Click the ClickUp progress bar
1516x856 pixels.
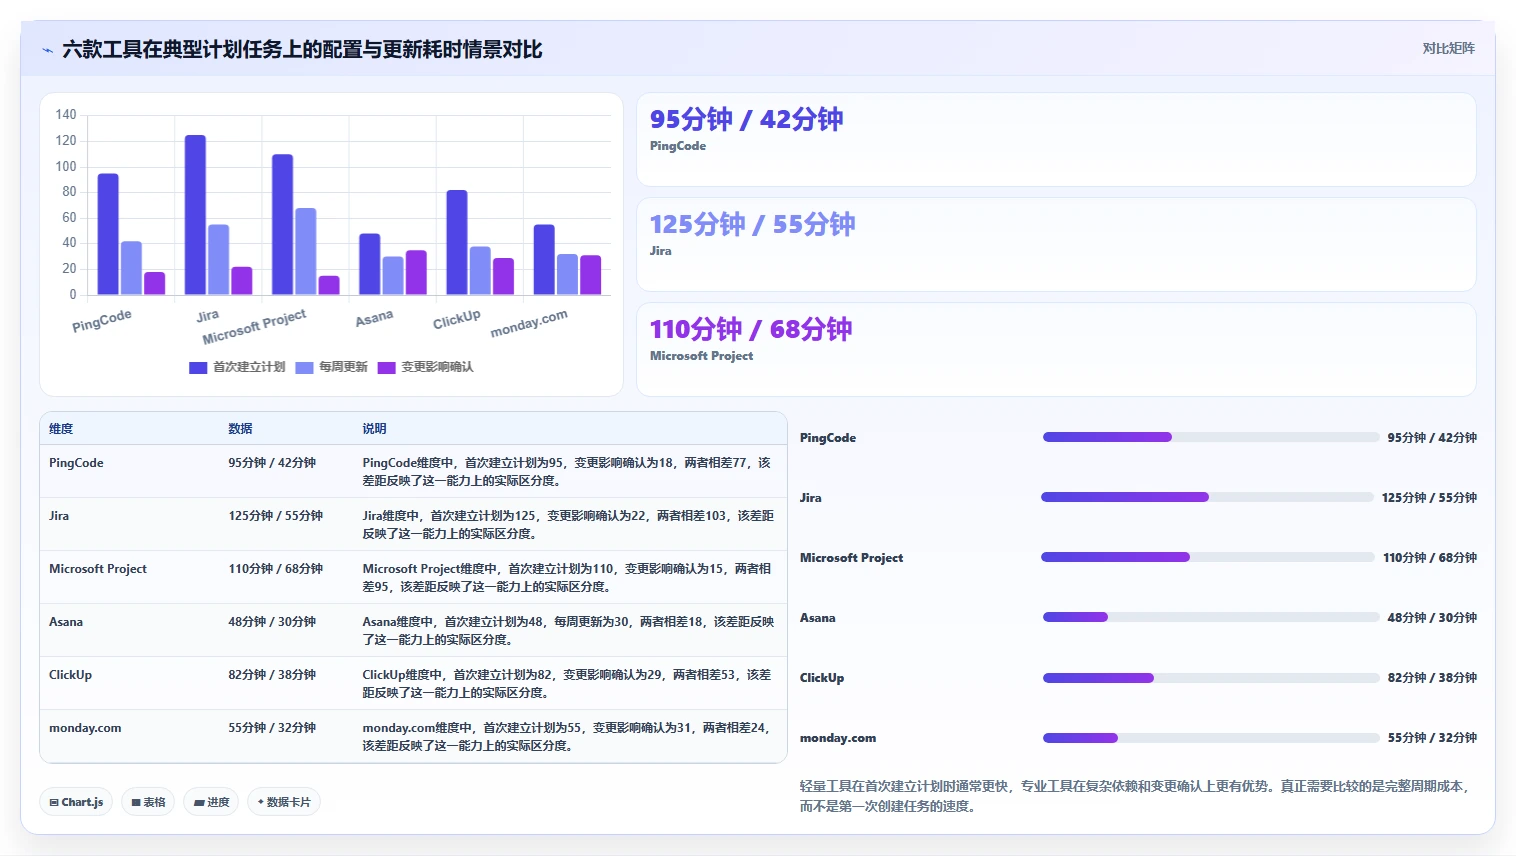tap(1211, 677)
